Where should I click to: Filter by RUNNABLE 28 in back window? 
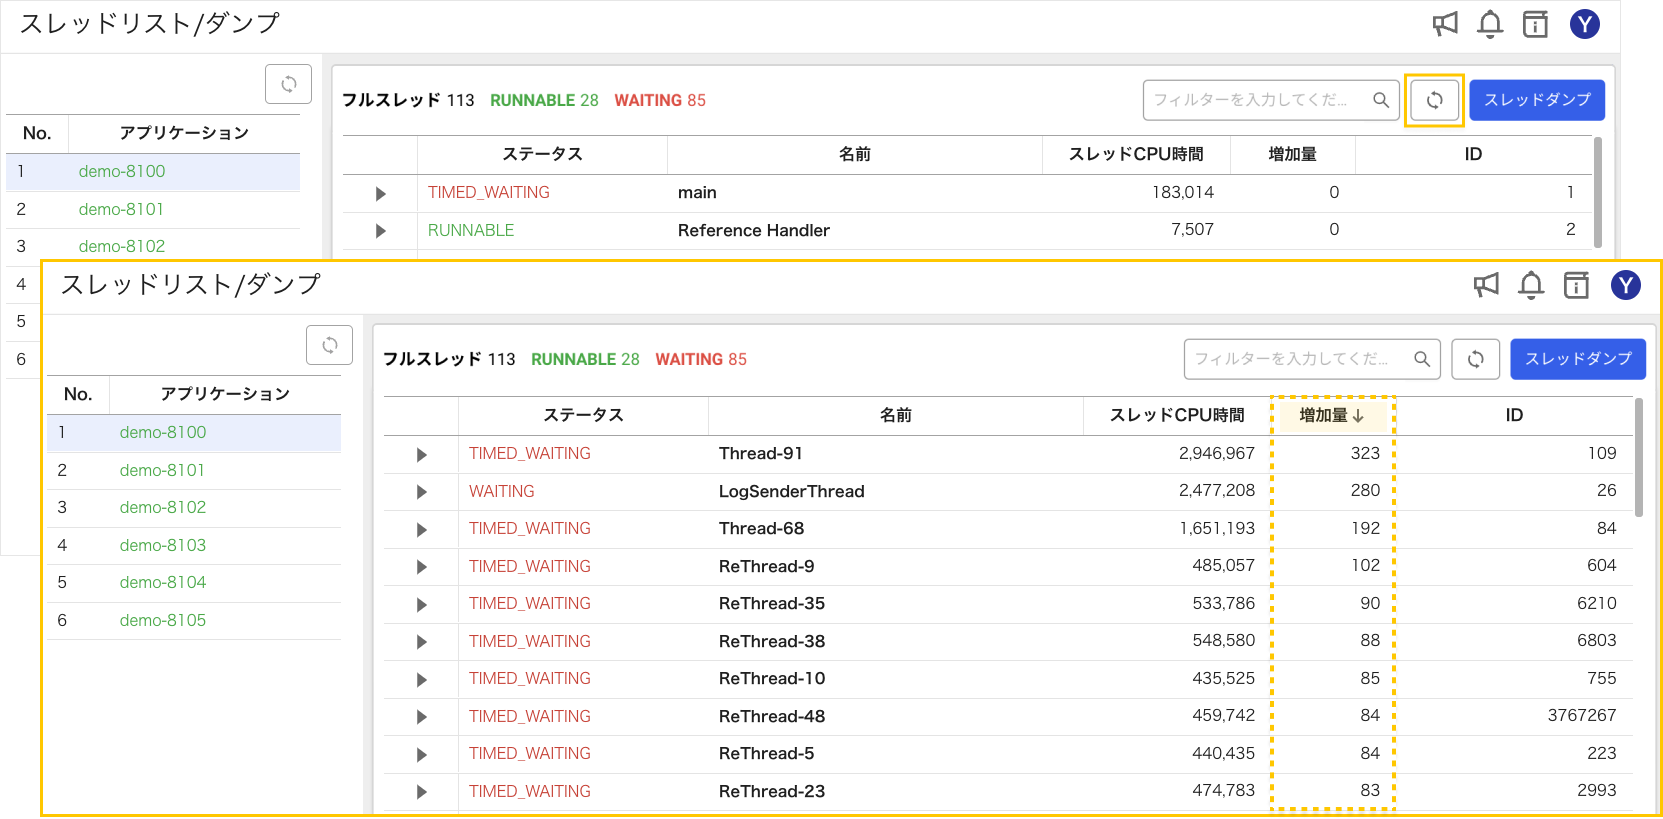coord(544,100)
